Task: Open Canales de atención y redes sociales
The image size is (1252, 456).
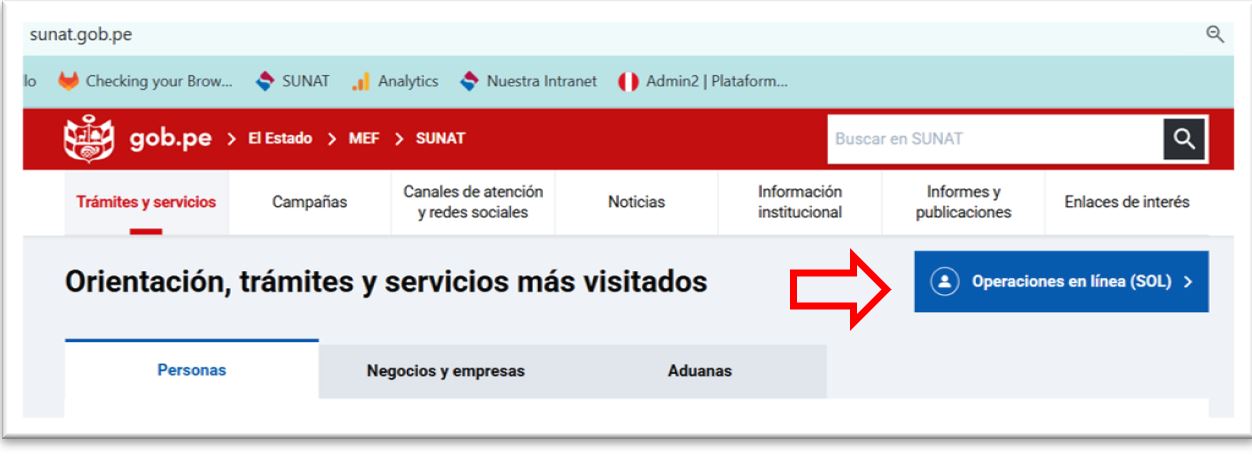Action: pos(473,202)
